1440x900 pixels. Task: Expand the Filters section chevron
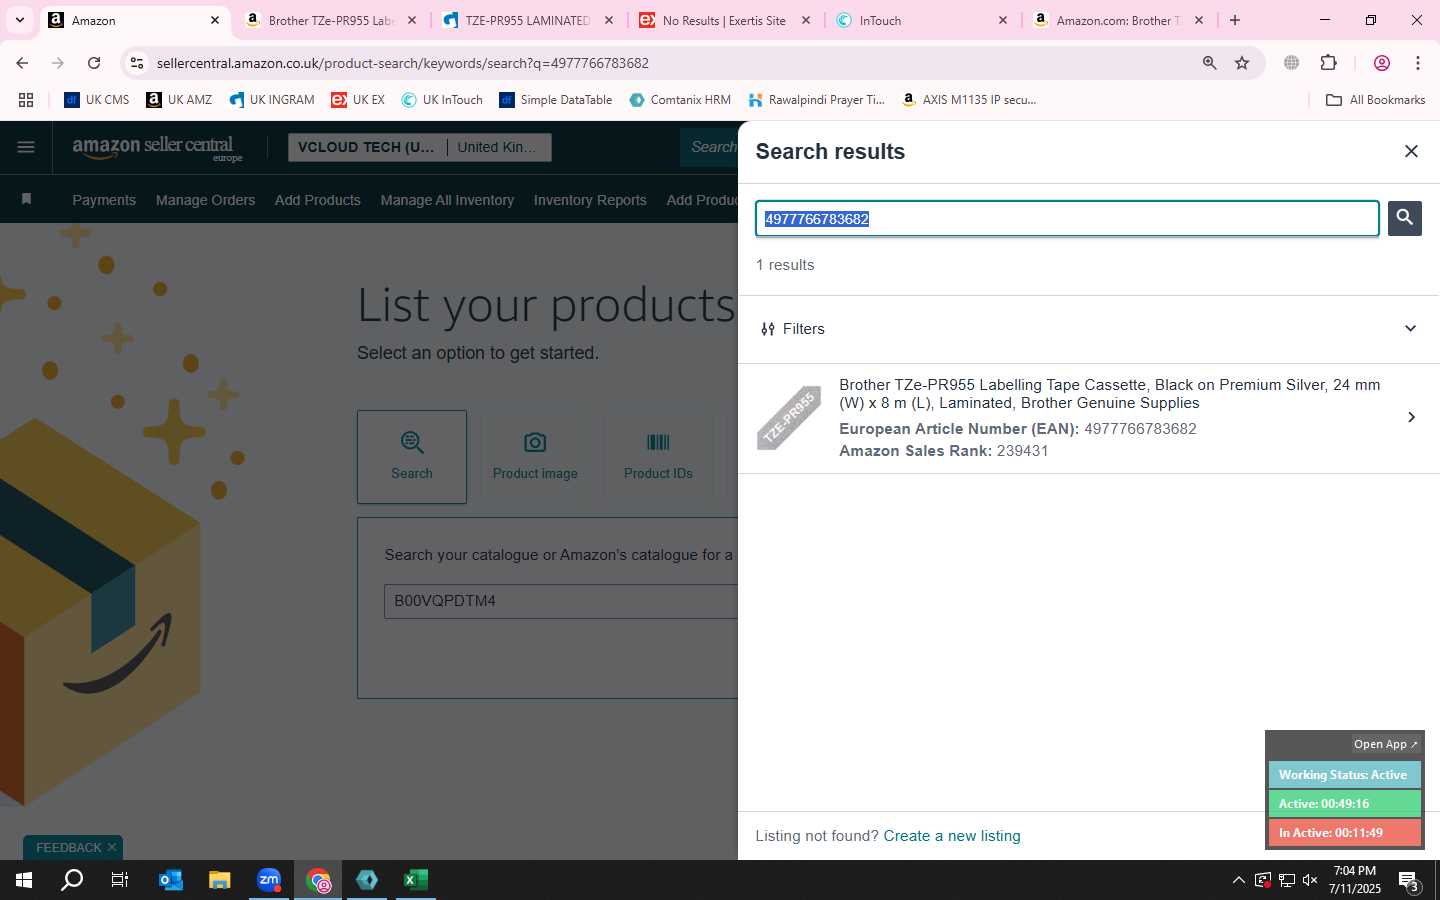[1410, 329]
